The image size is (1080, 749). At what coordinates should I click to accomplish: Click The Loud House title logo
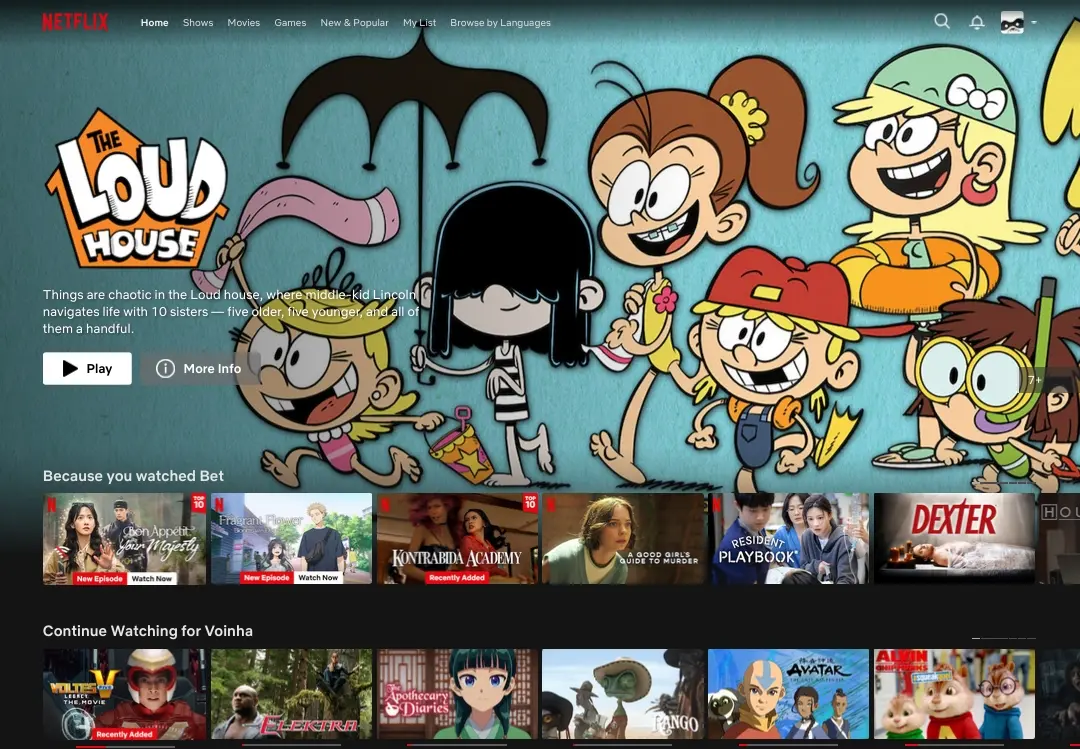pyautogui.click(x=136, y=189)
